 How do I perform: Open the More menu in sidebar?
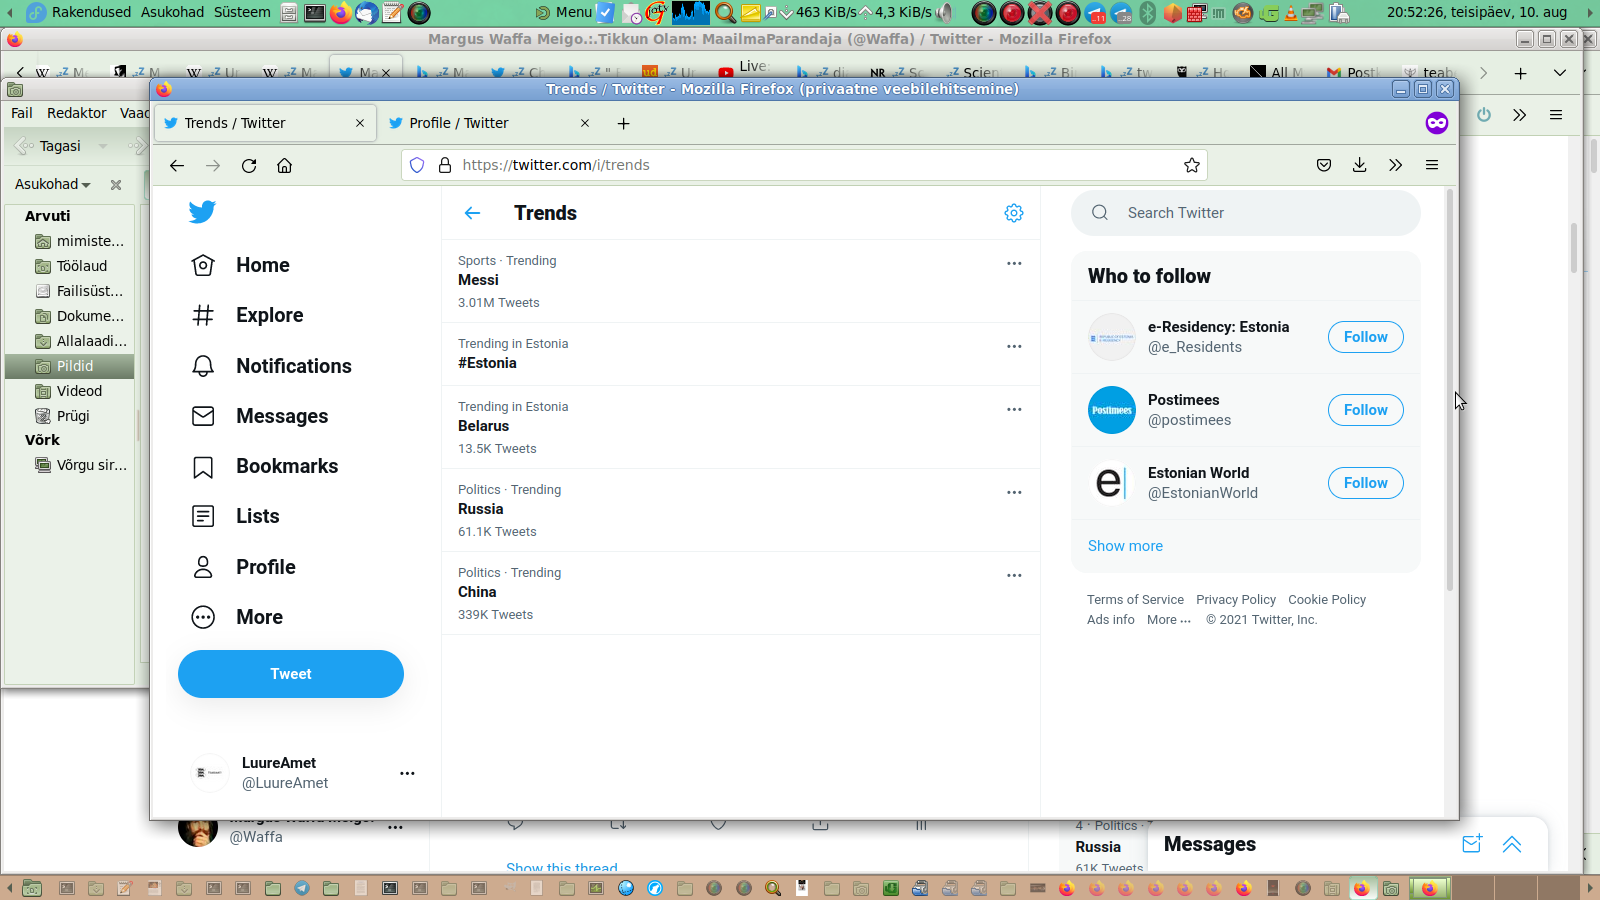(237, 617)
